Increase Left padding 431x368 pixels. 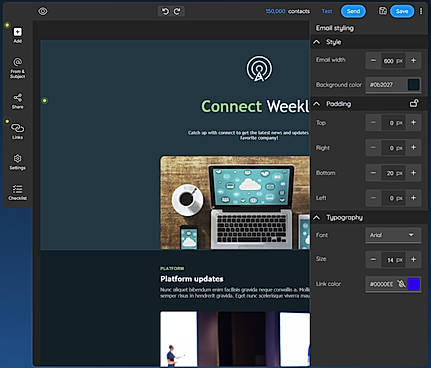click(413, 198)
